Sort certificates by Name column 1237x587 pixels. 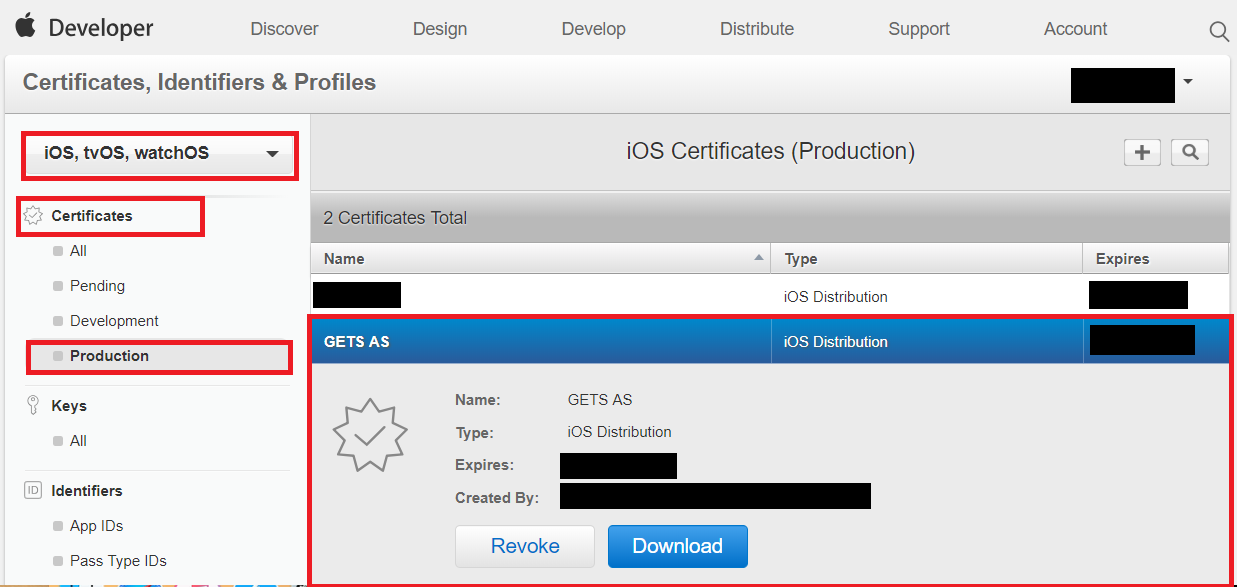[x=540, y=259]
